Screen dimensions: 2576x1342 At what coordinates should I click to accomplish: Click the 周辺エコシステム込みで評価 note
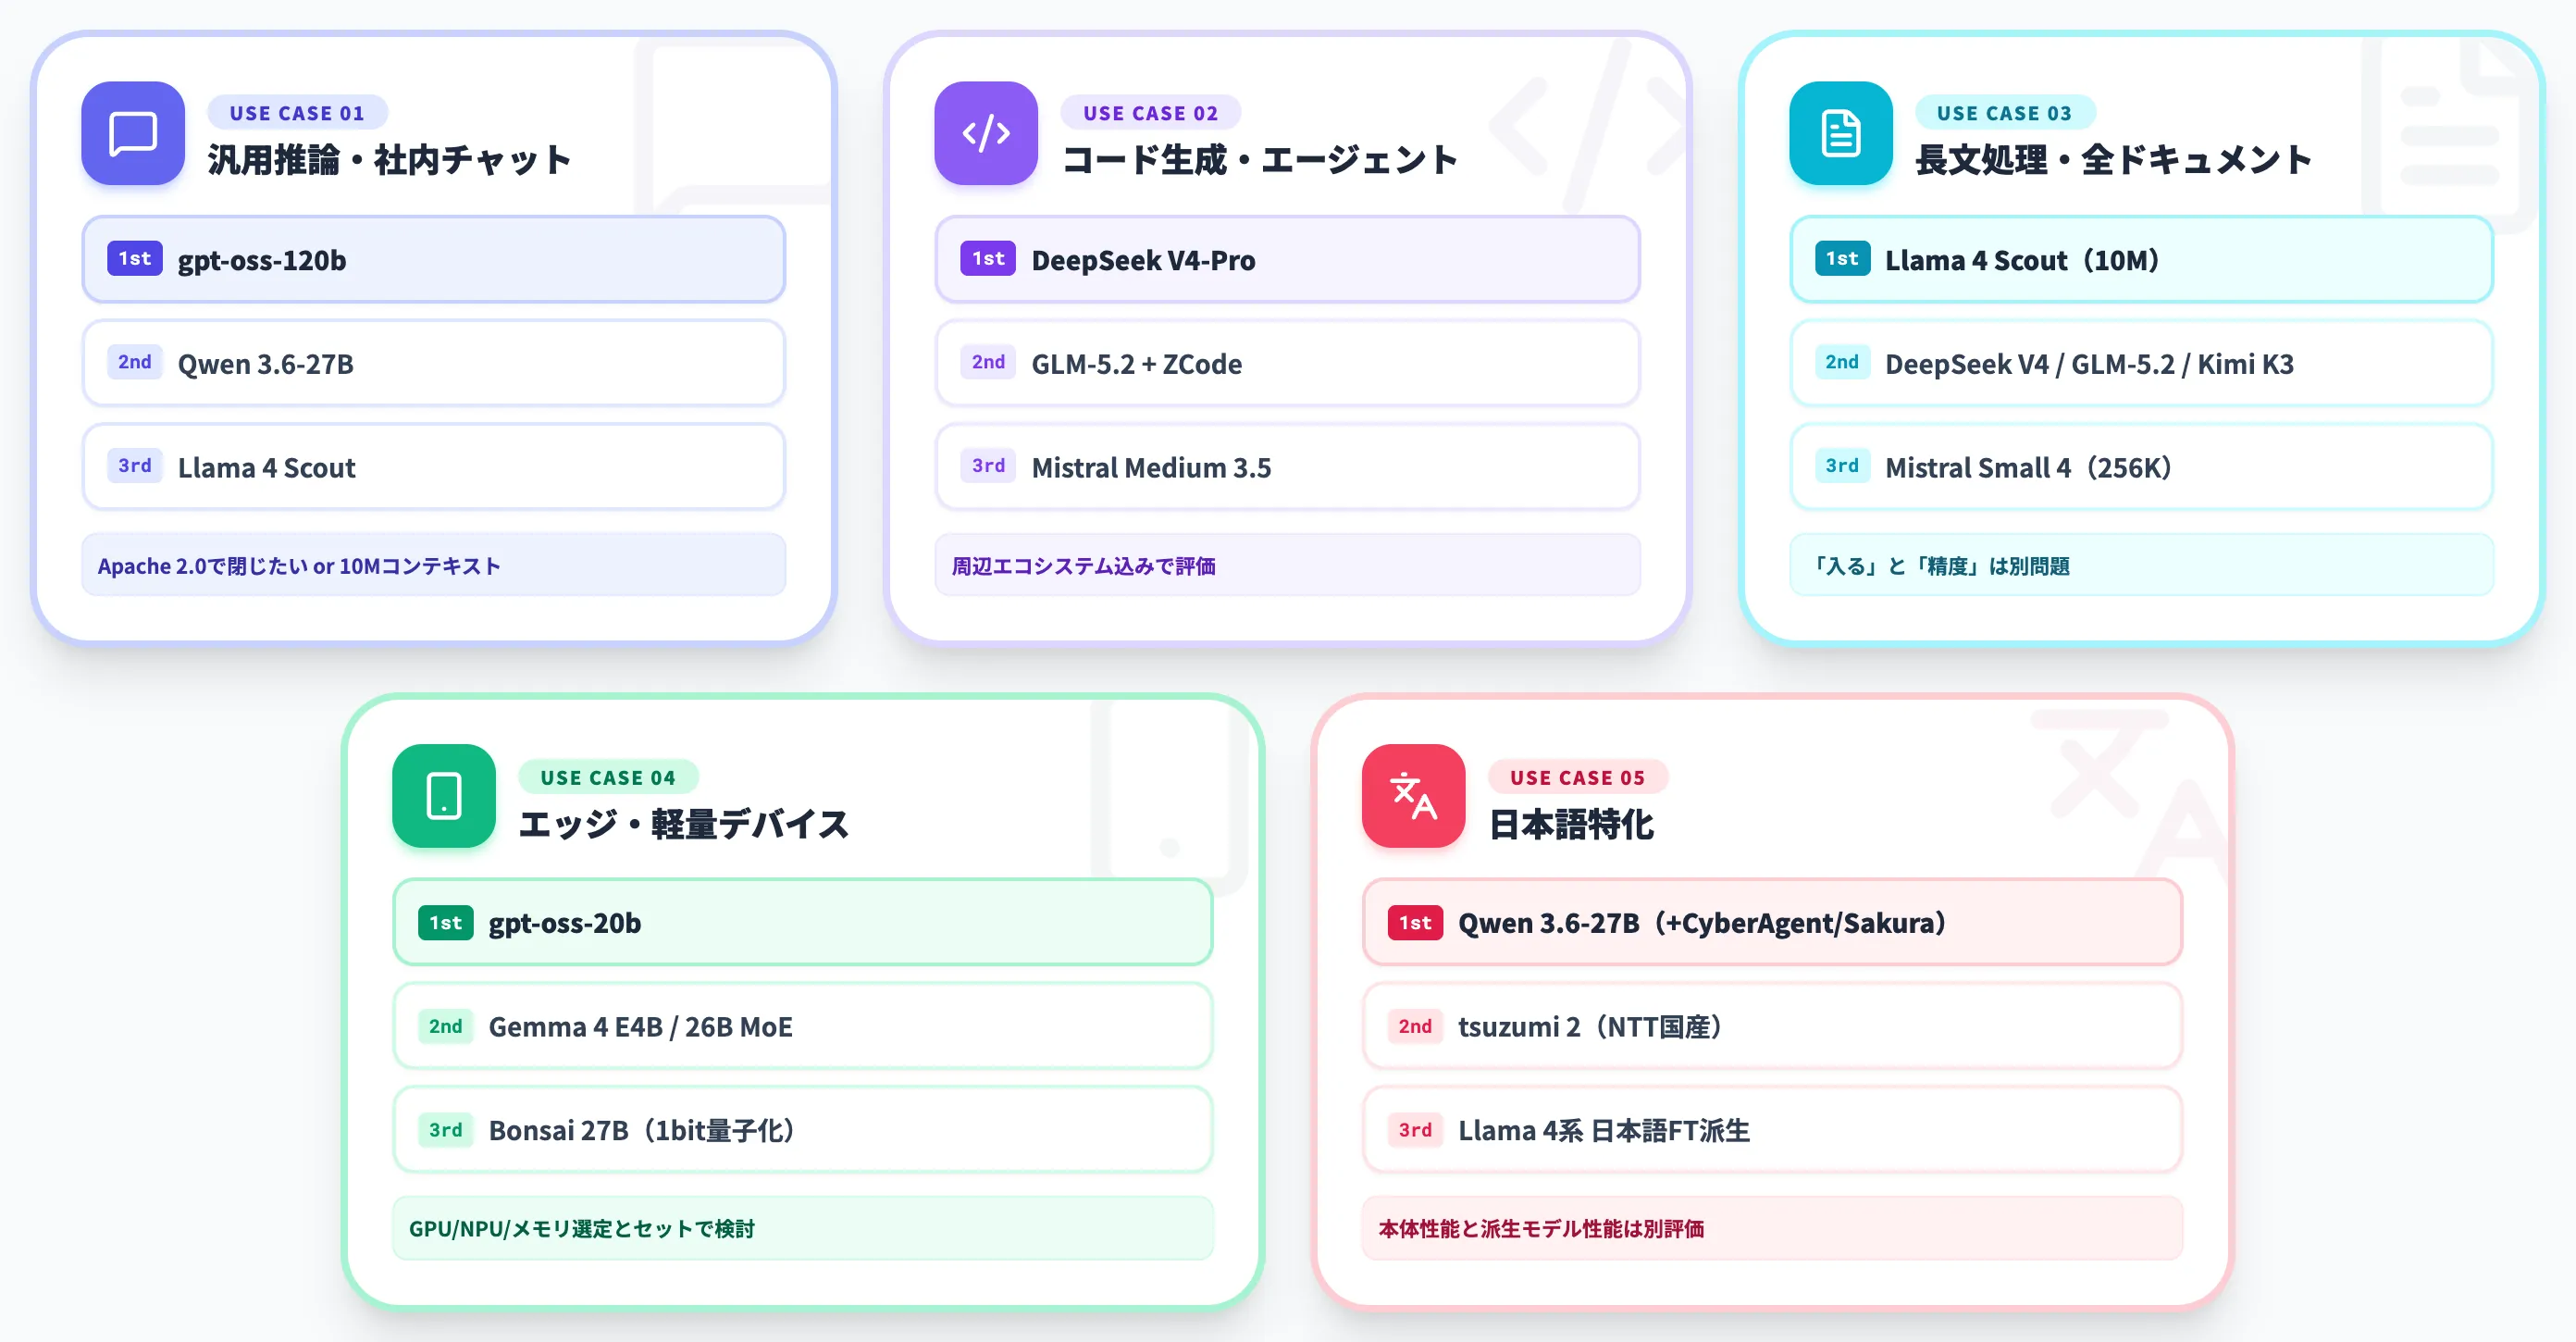[x=1287, y=566]
